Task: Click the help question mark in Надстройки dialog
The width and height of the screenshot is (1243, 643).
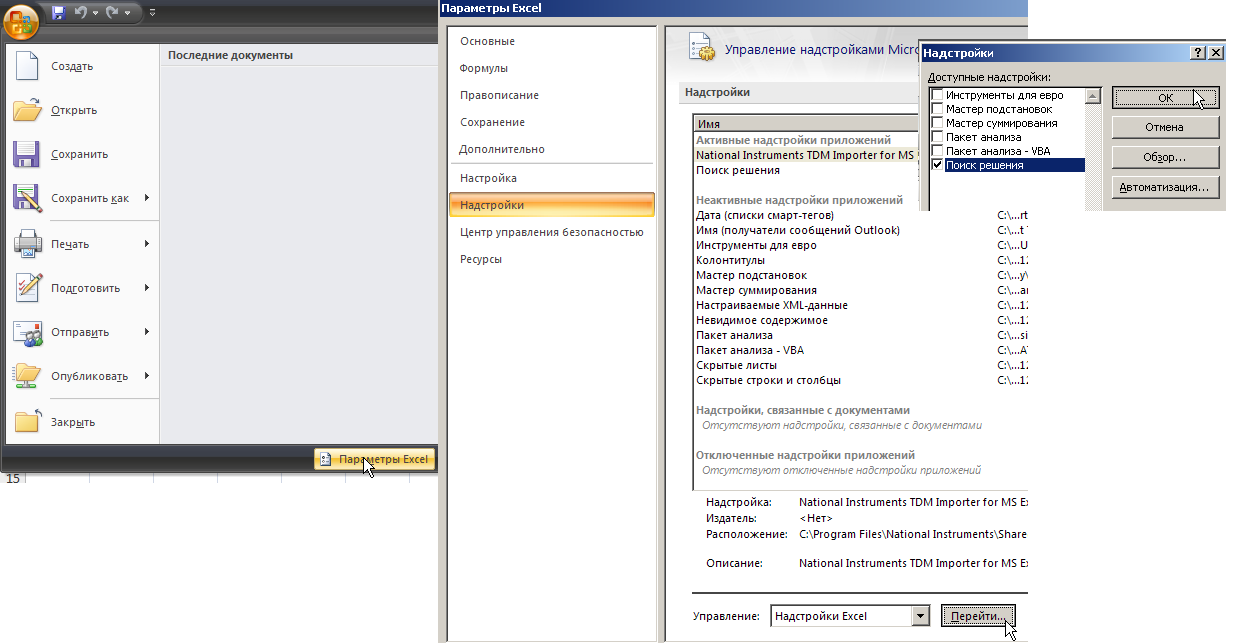Action: click(1198, 52)
